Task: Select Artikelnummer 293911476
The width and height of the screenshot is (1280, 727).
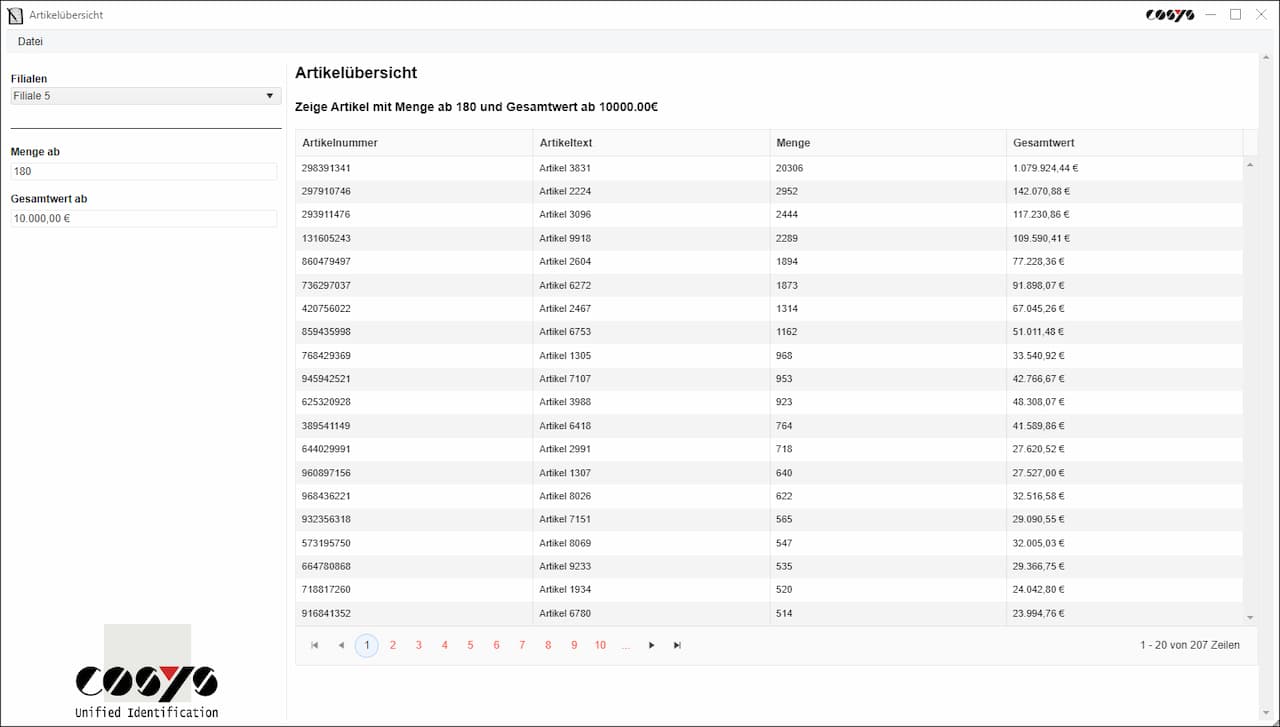Action: (414, 215)
